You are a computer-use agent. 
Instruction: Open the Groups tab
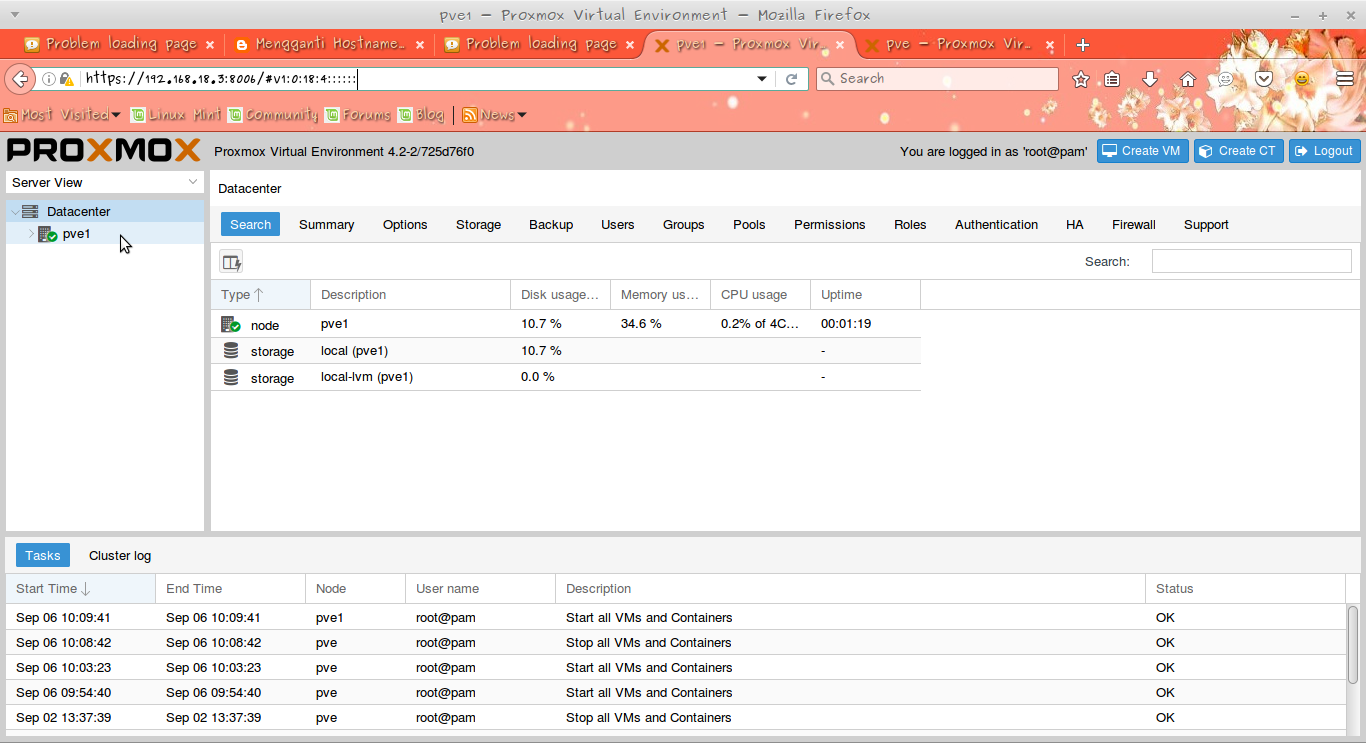(x=684, y=225)
